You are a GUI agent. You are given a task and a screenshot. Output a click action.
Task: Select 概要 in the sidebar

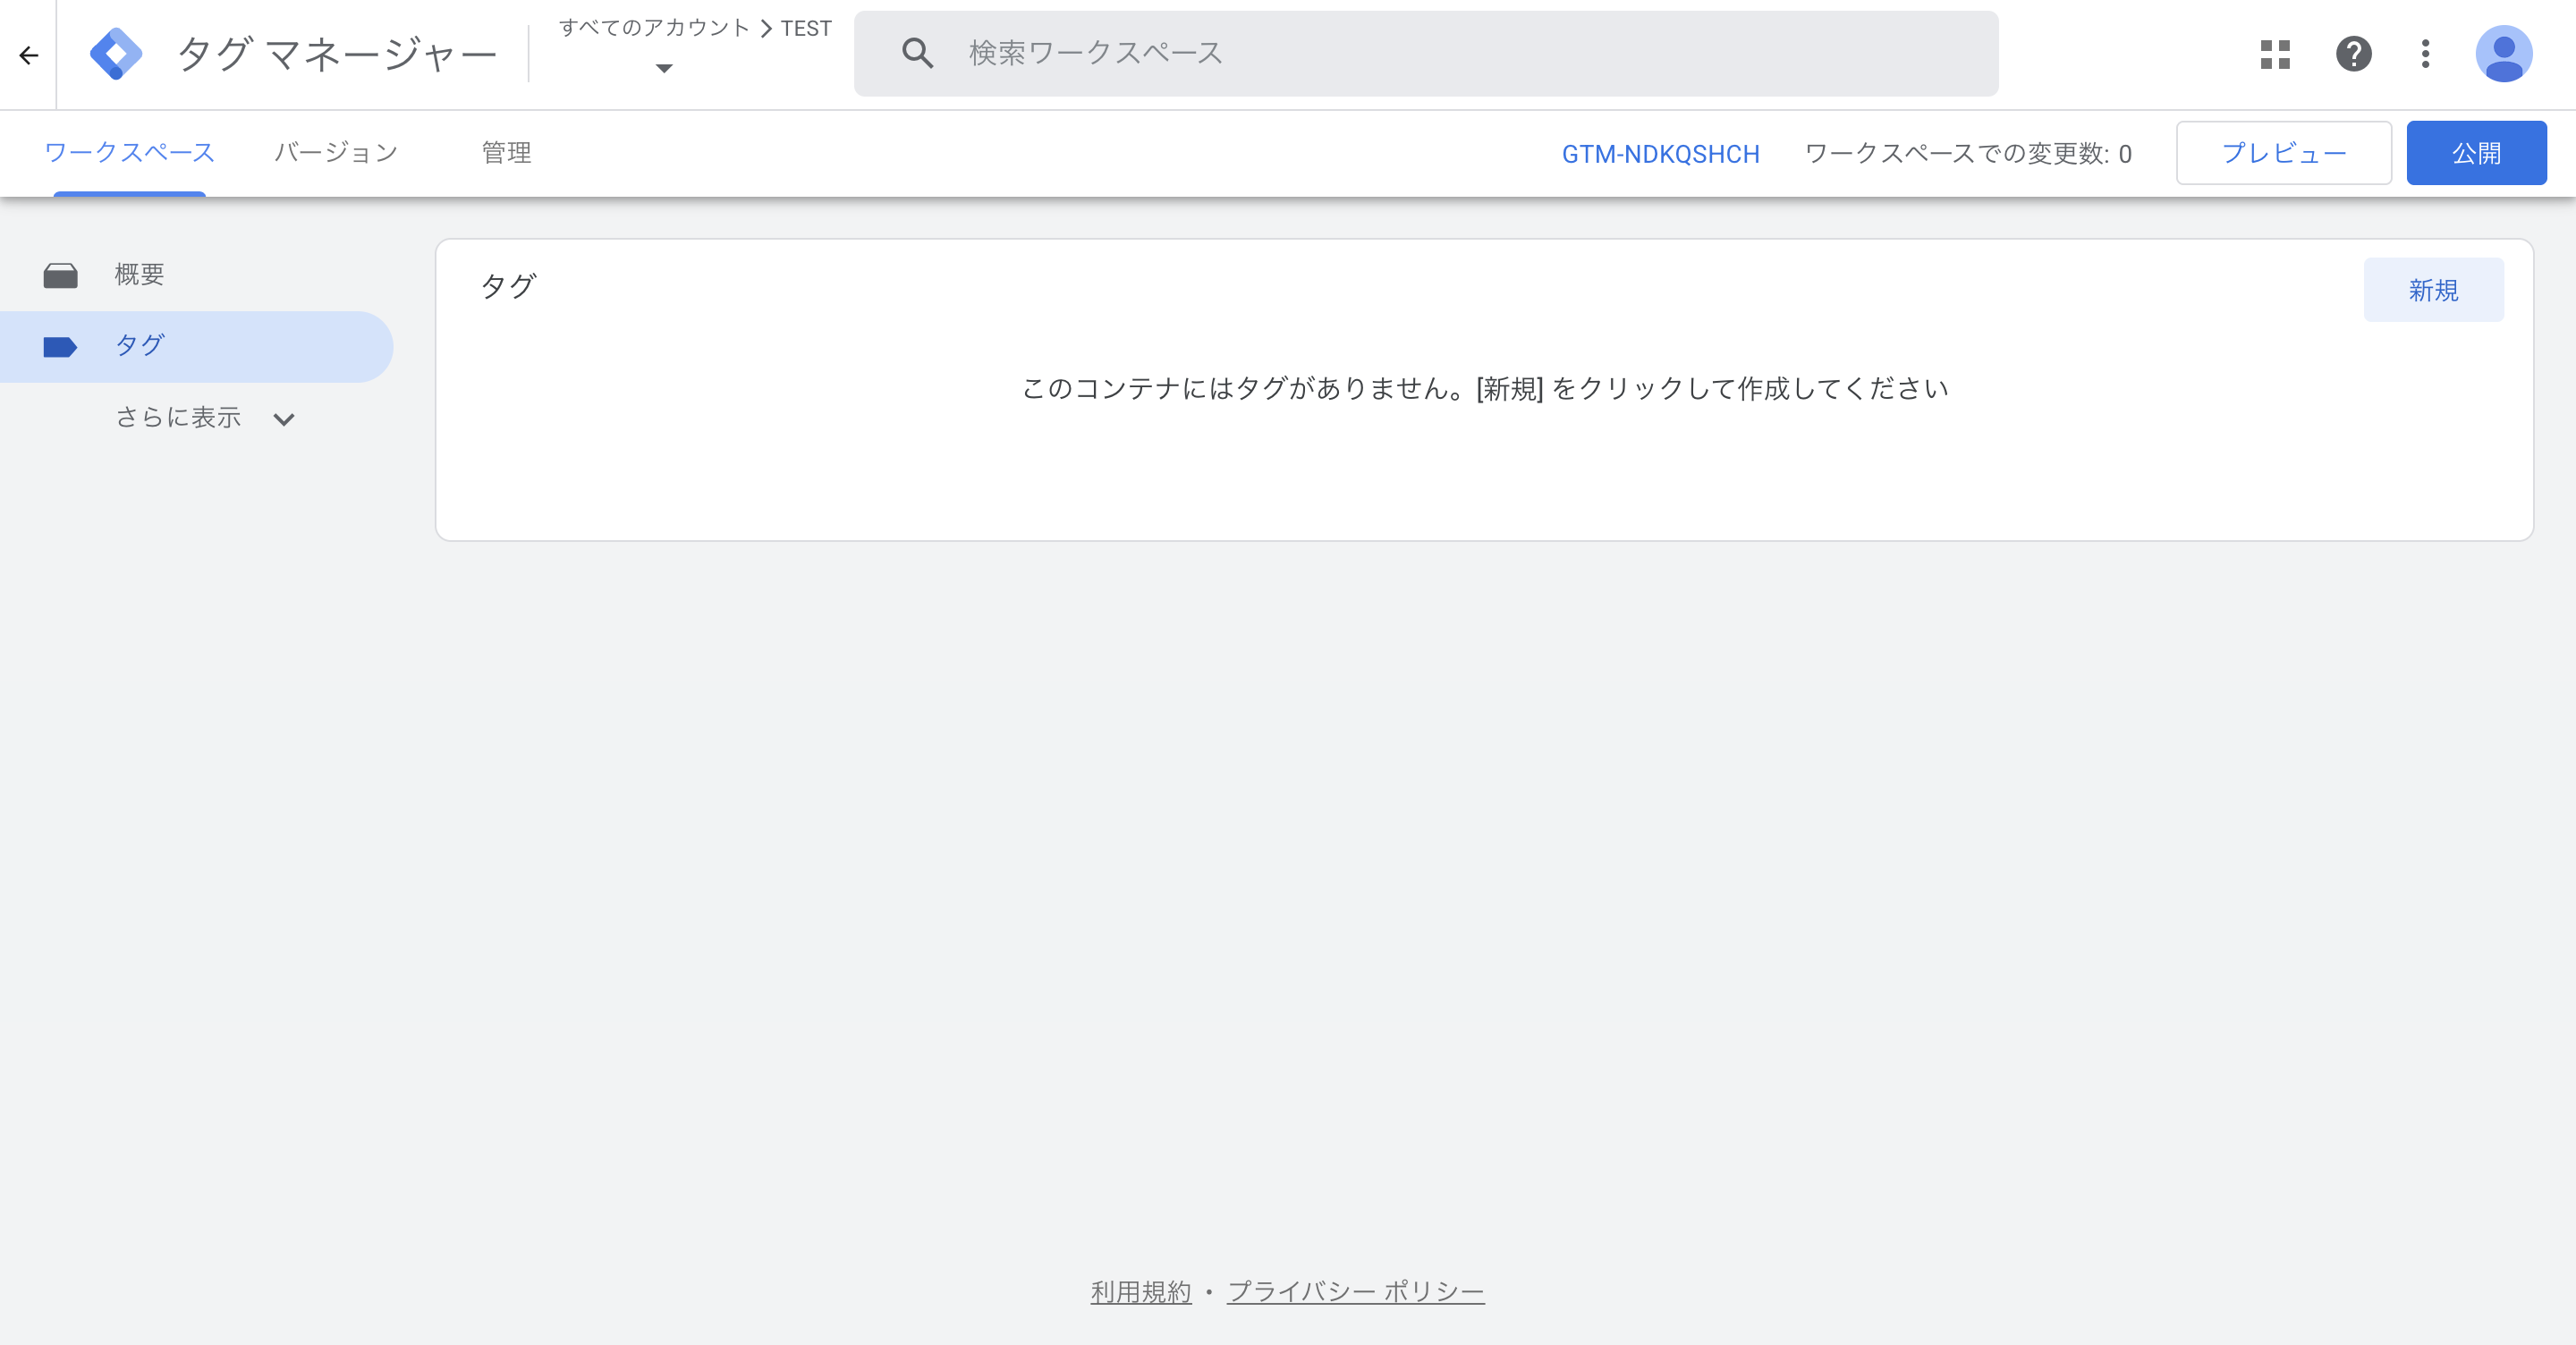click(x=197, y=275)
